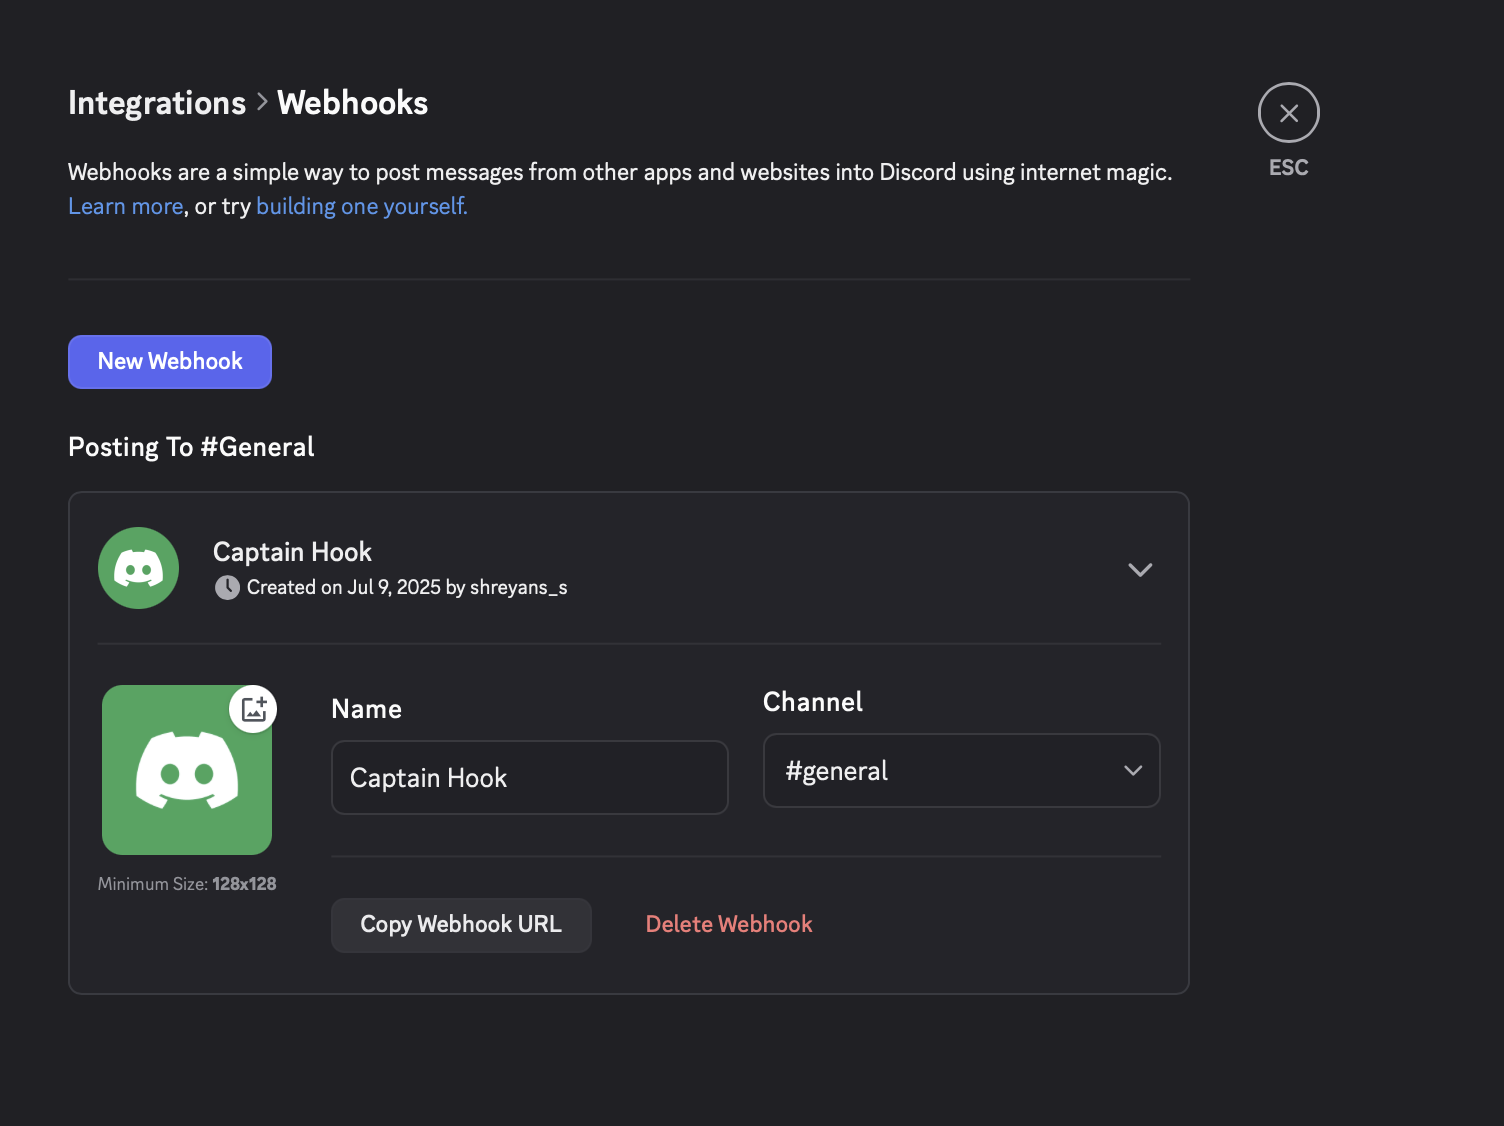Copy the webhook URL
Screen dimensions: 1504x1126
pyautogui.click(x=461, y=925)
